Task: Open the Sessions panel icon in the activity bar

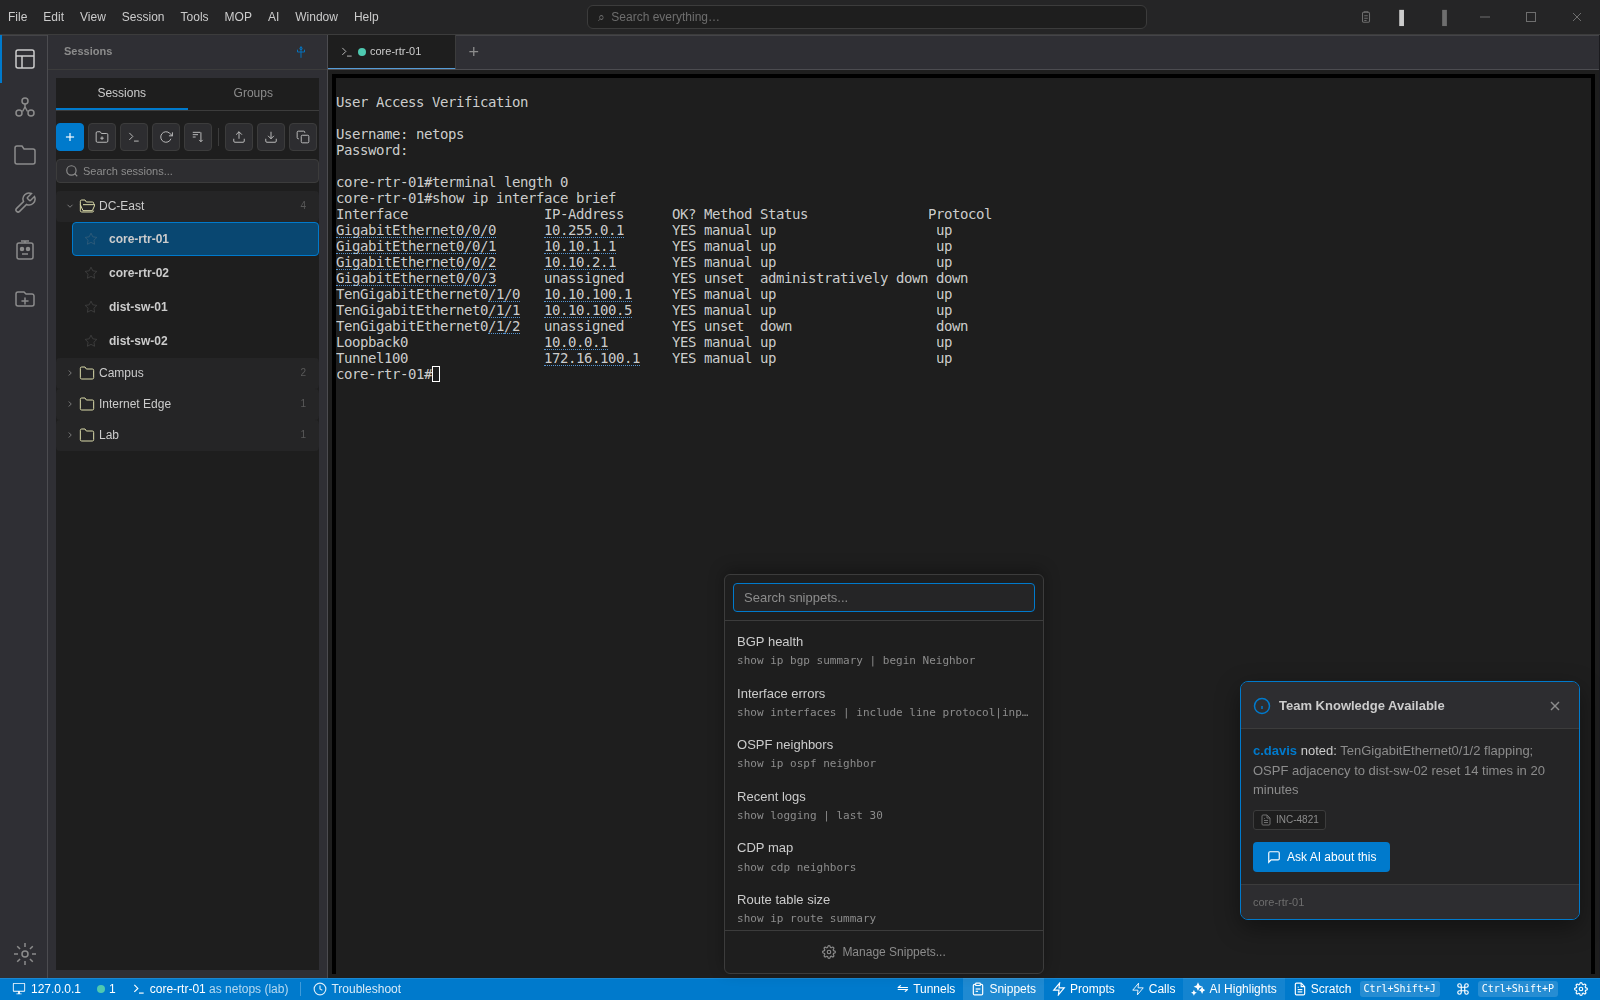Action: [25, 60]
